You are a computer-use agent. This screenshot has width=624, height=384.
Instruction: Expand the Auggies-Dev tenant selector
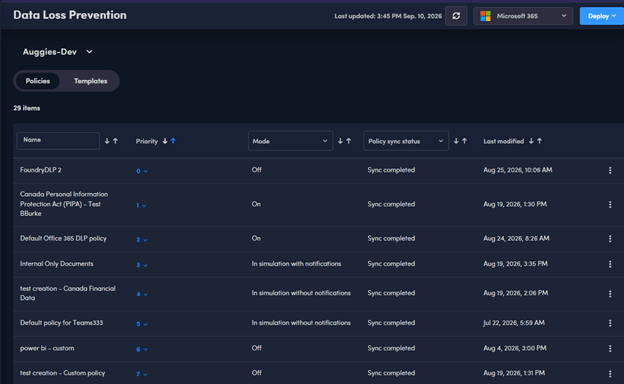click(x=57, y=52)
